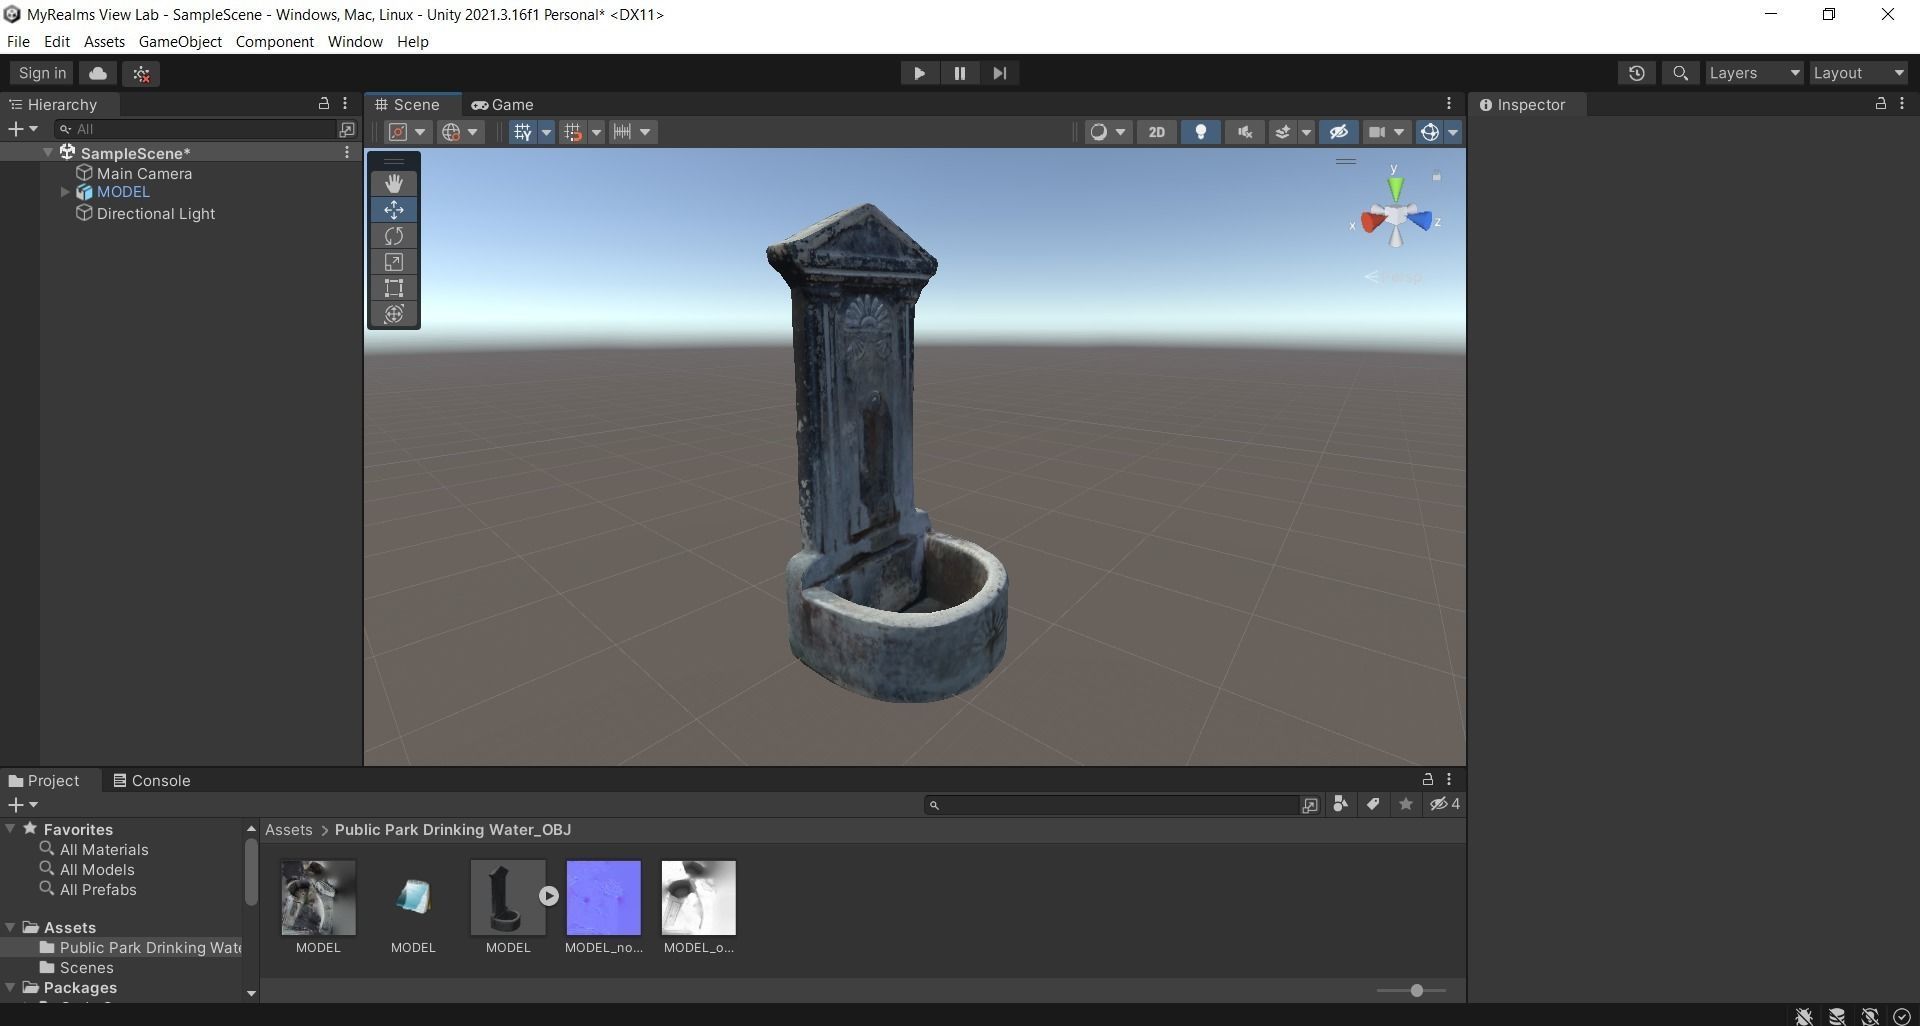Expand the MODEL asset sub-assets arrow
1920x1026 pixels.
point(549,896)
